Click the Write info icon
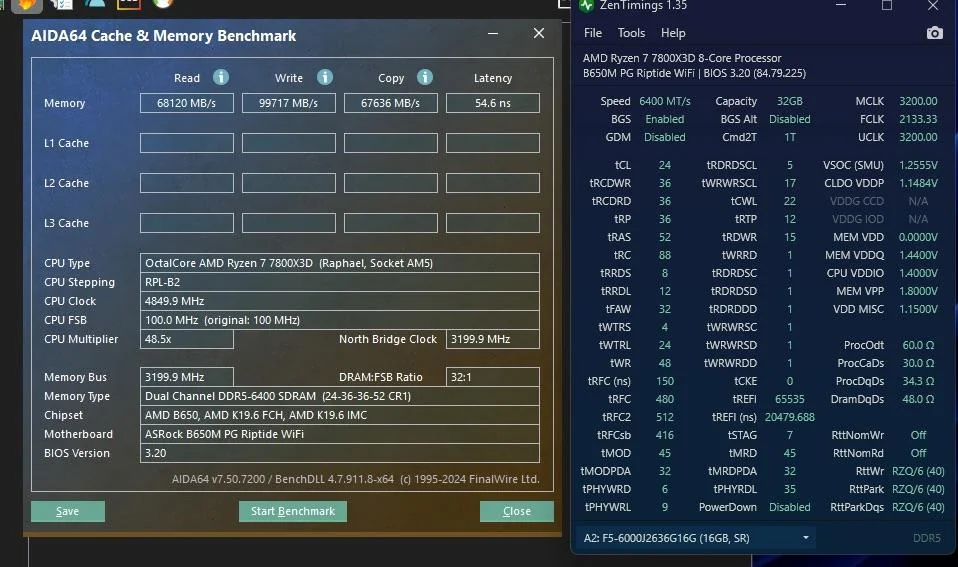Viewport: 958px width, 567px height. pos(324,77)
